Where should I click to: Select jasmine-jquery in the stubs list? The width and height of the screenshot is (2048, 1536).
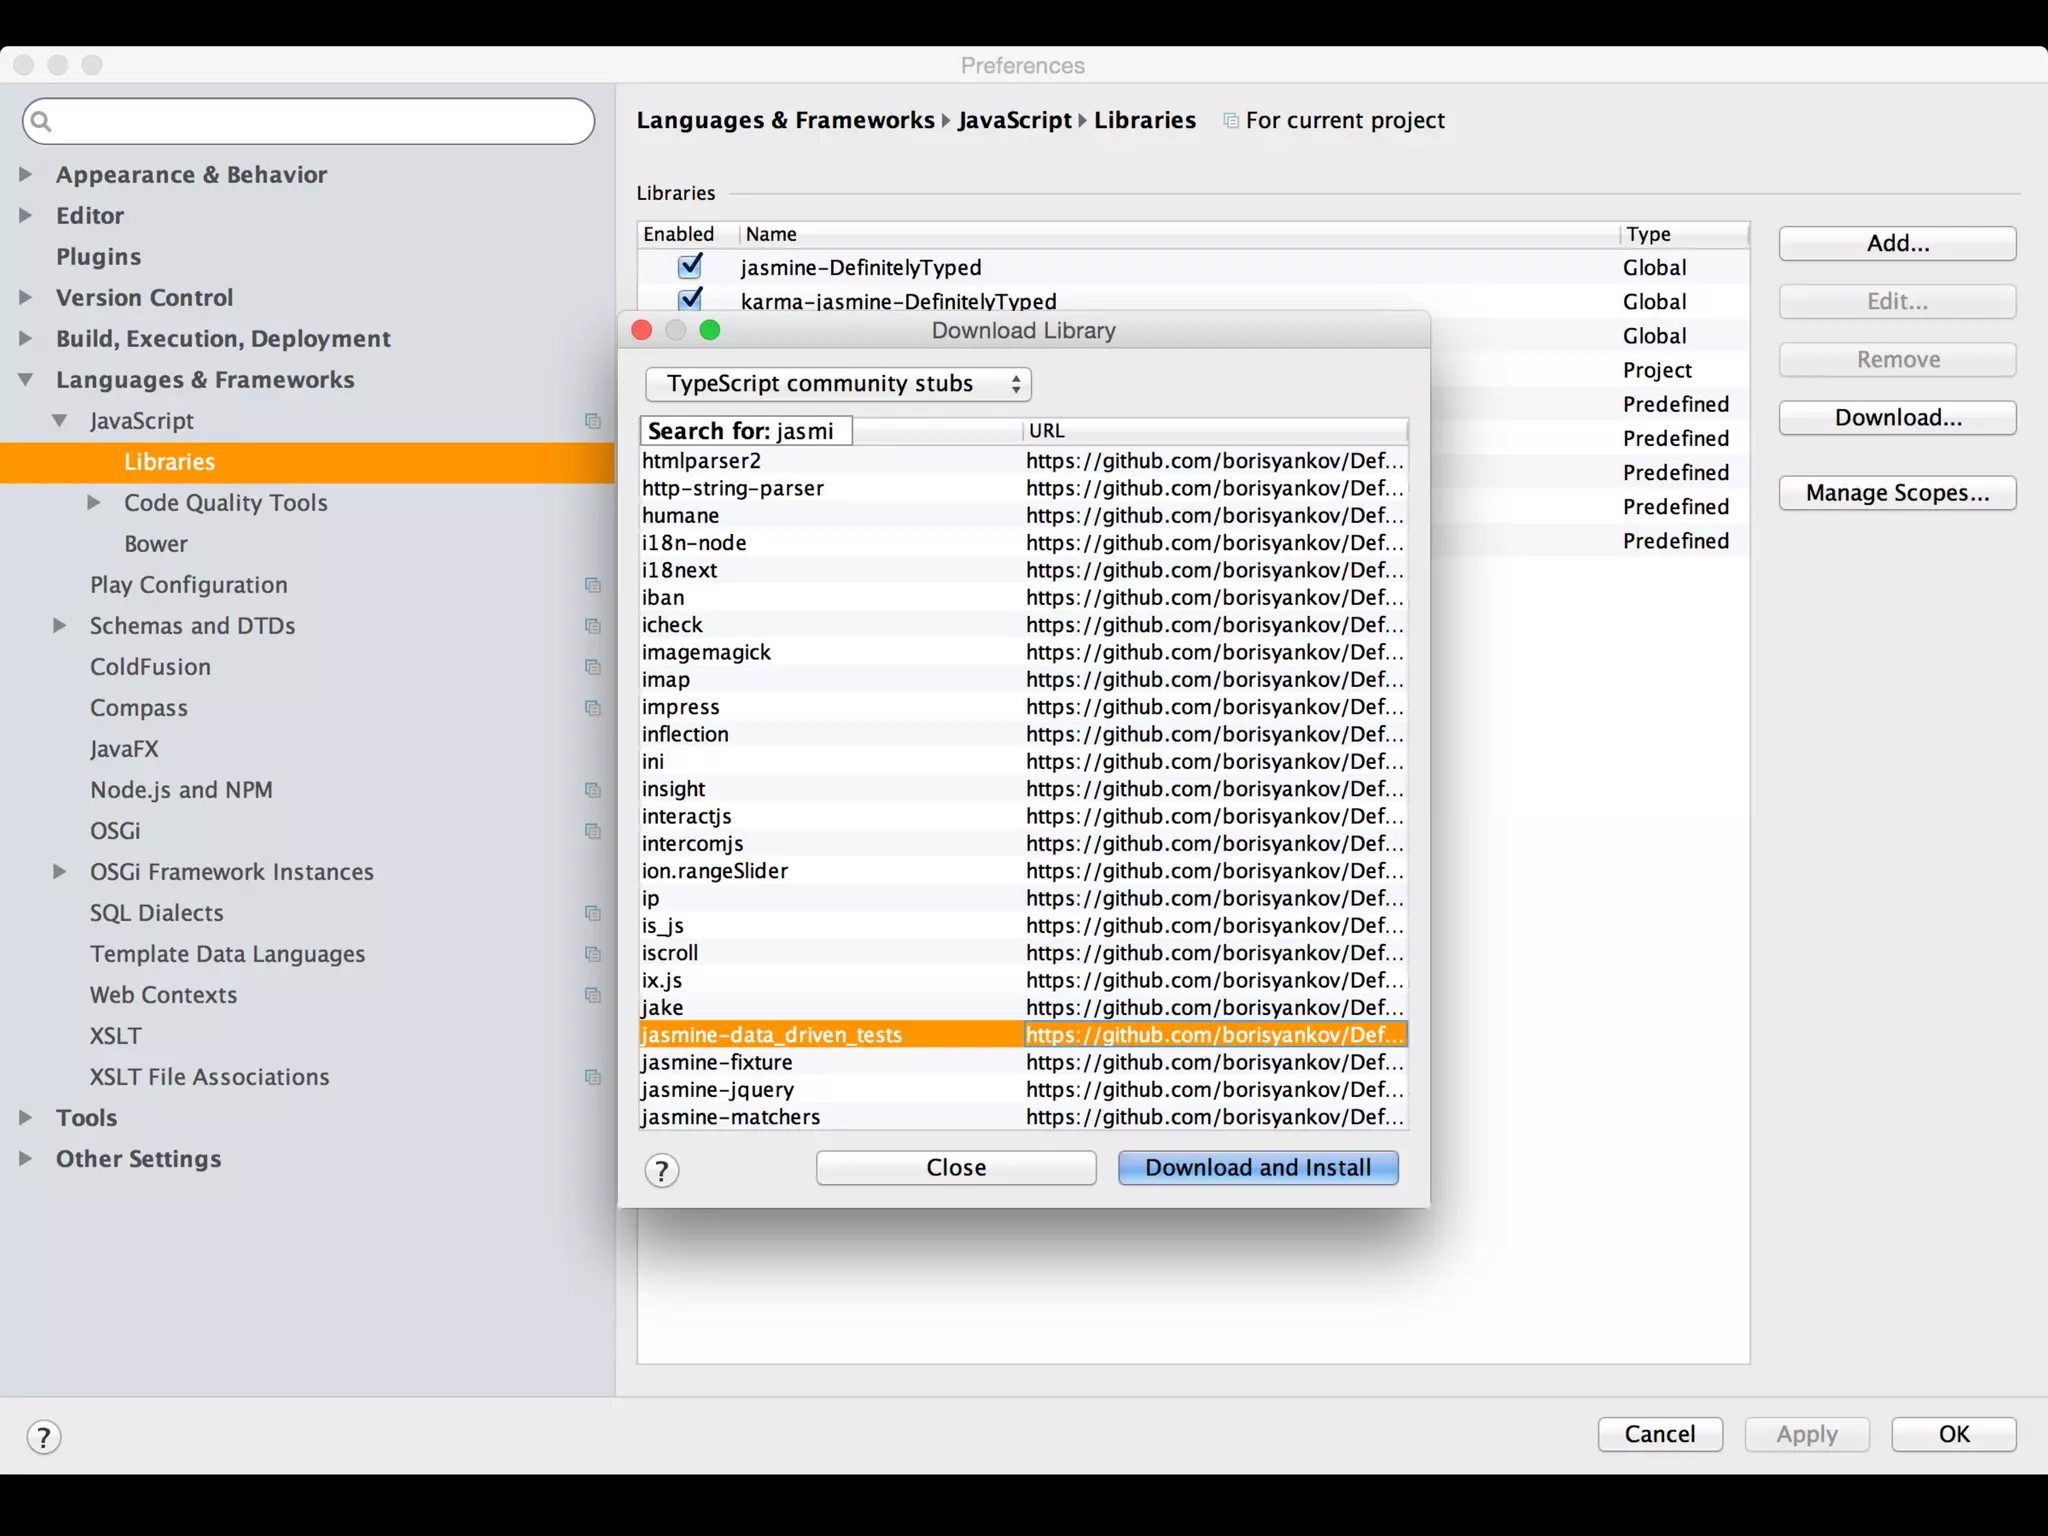pos(717,1090)
